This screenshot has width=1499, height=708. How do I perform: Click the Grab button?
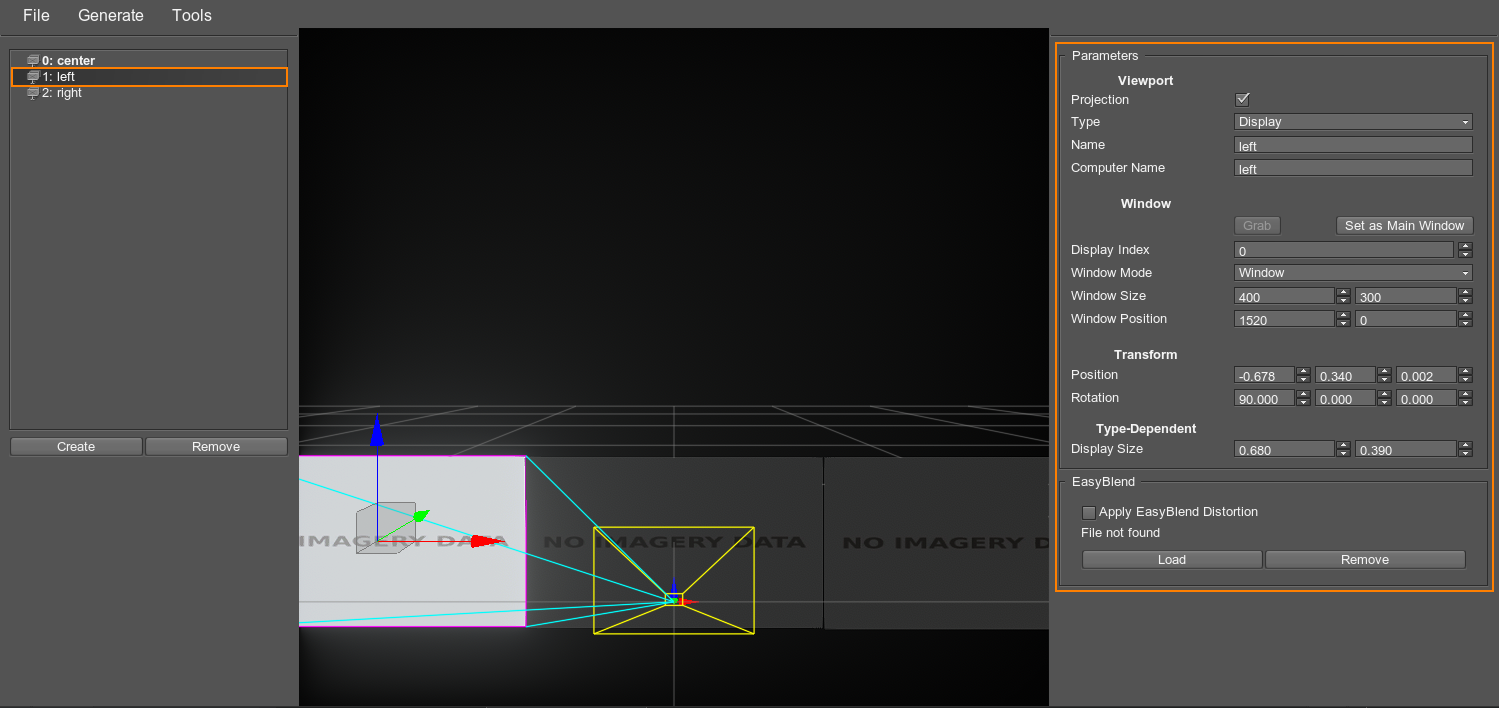pos(1257,226)
